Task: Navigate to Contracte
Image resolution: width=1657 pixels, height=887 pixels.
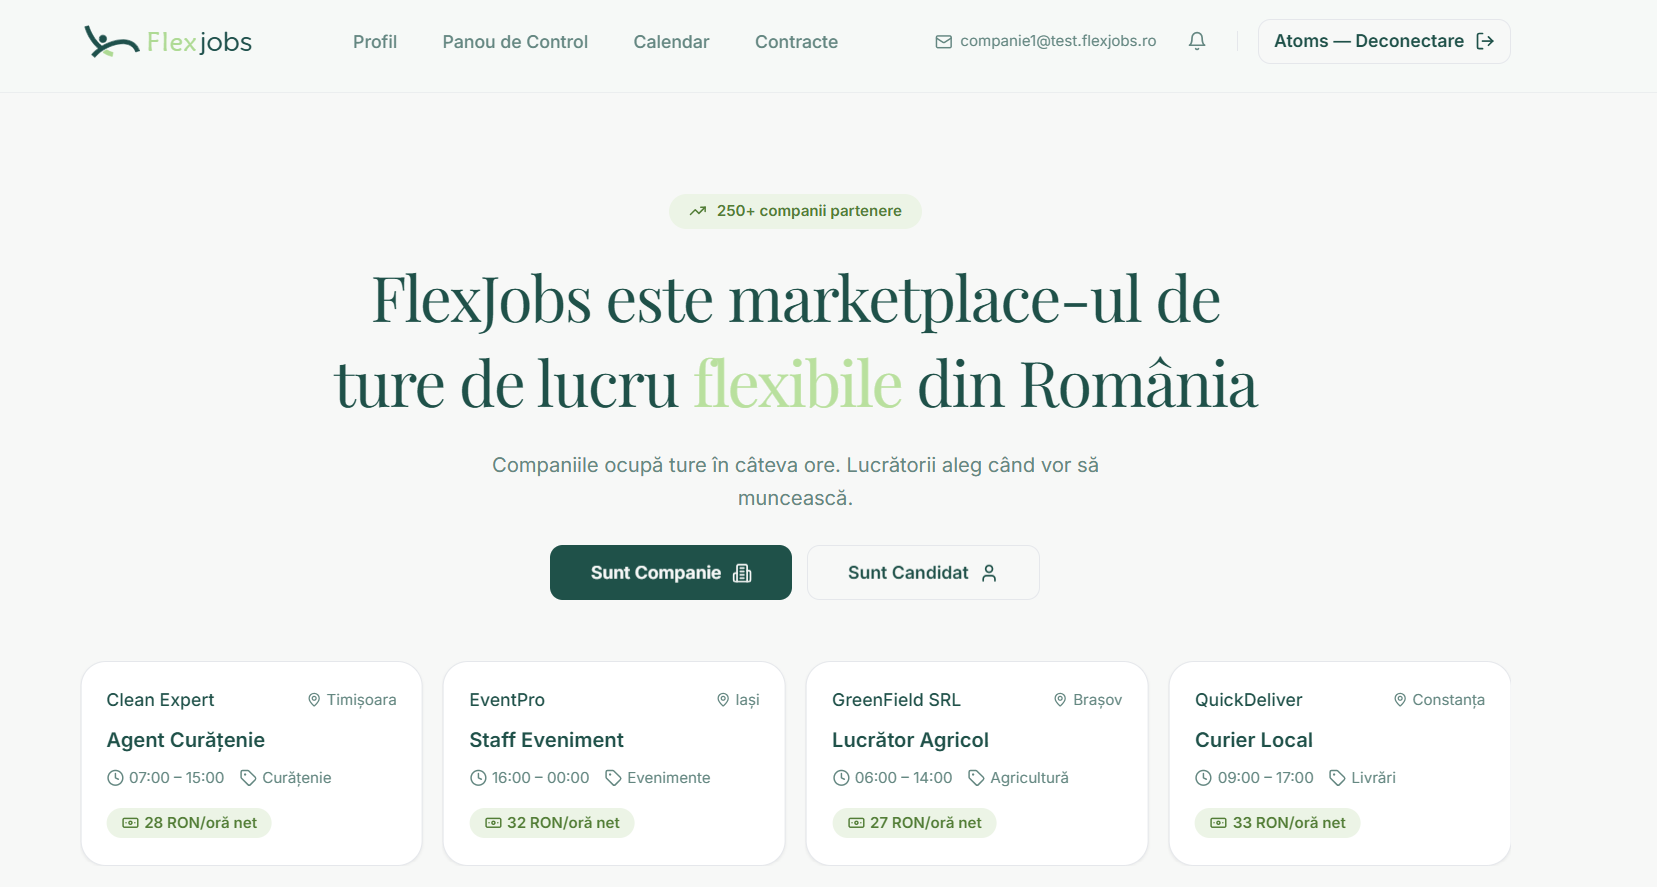Action: 796,42
